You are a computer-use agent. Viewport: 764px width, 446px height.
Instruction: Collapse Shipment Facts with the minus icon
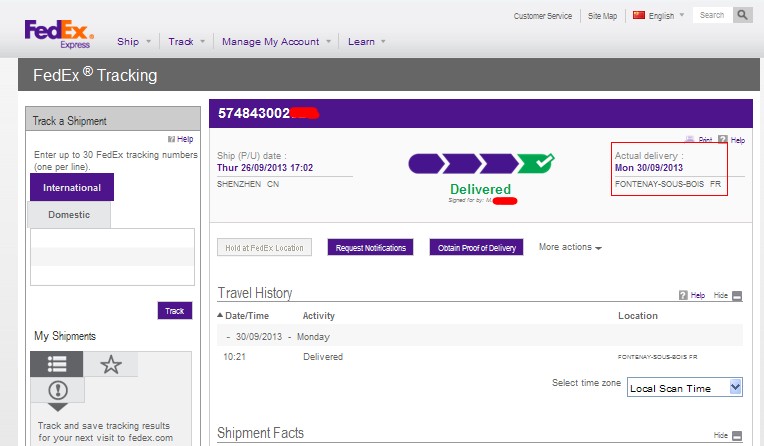pyautogui.click(x=737, y=436)
